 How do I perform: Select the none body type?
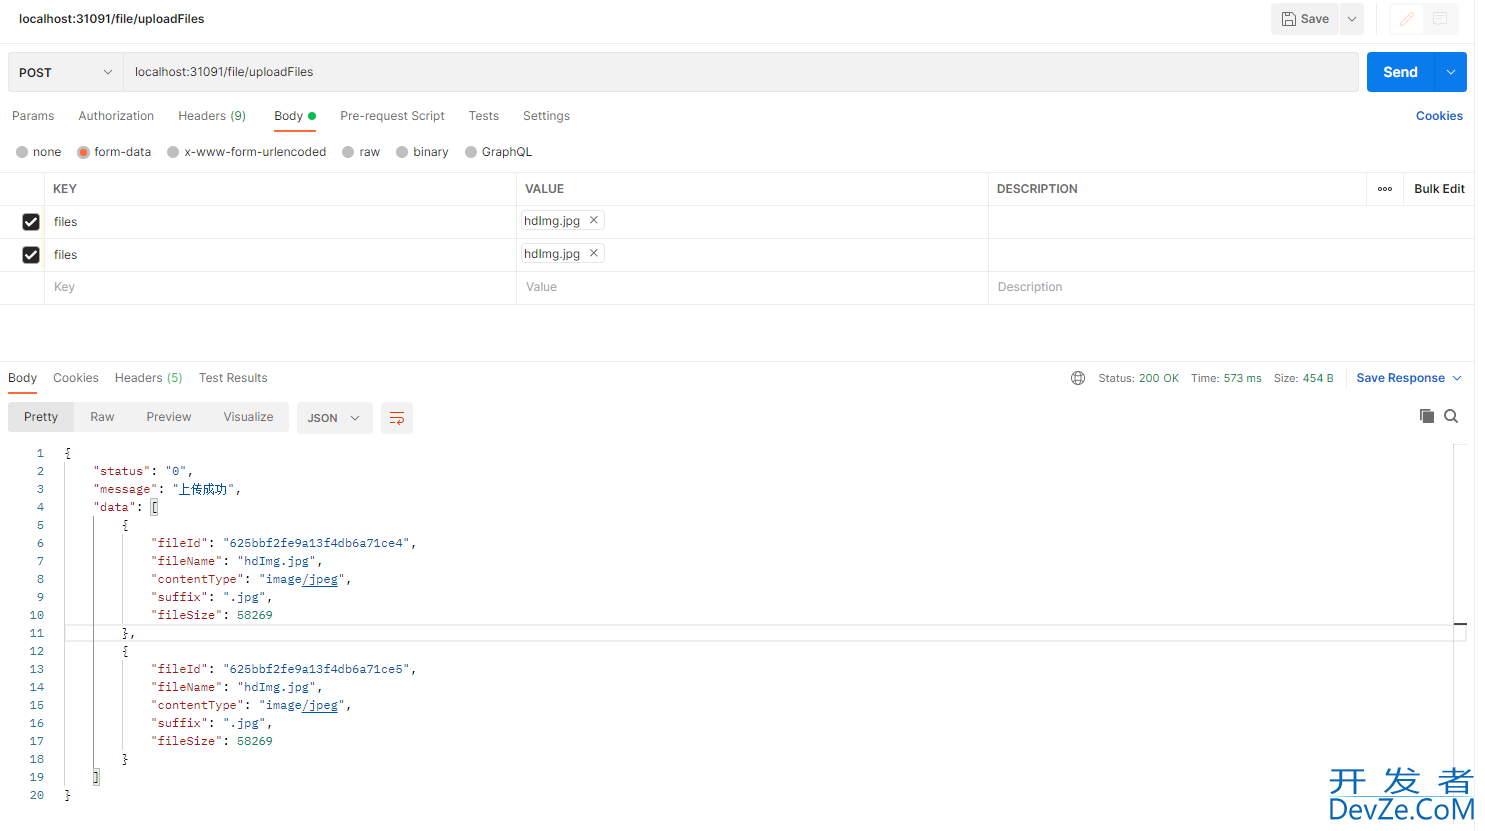click(39, 152)
